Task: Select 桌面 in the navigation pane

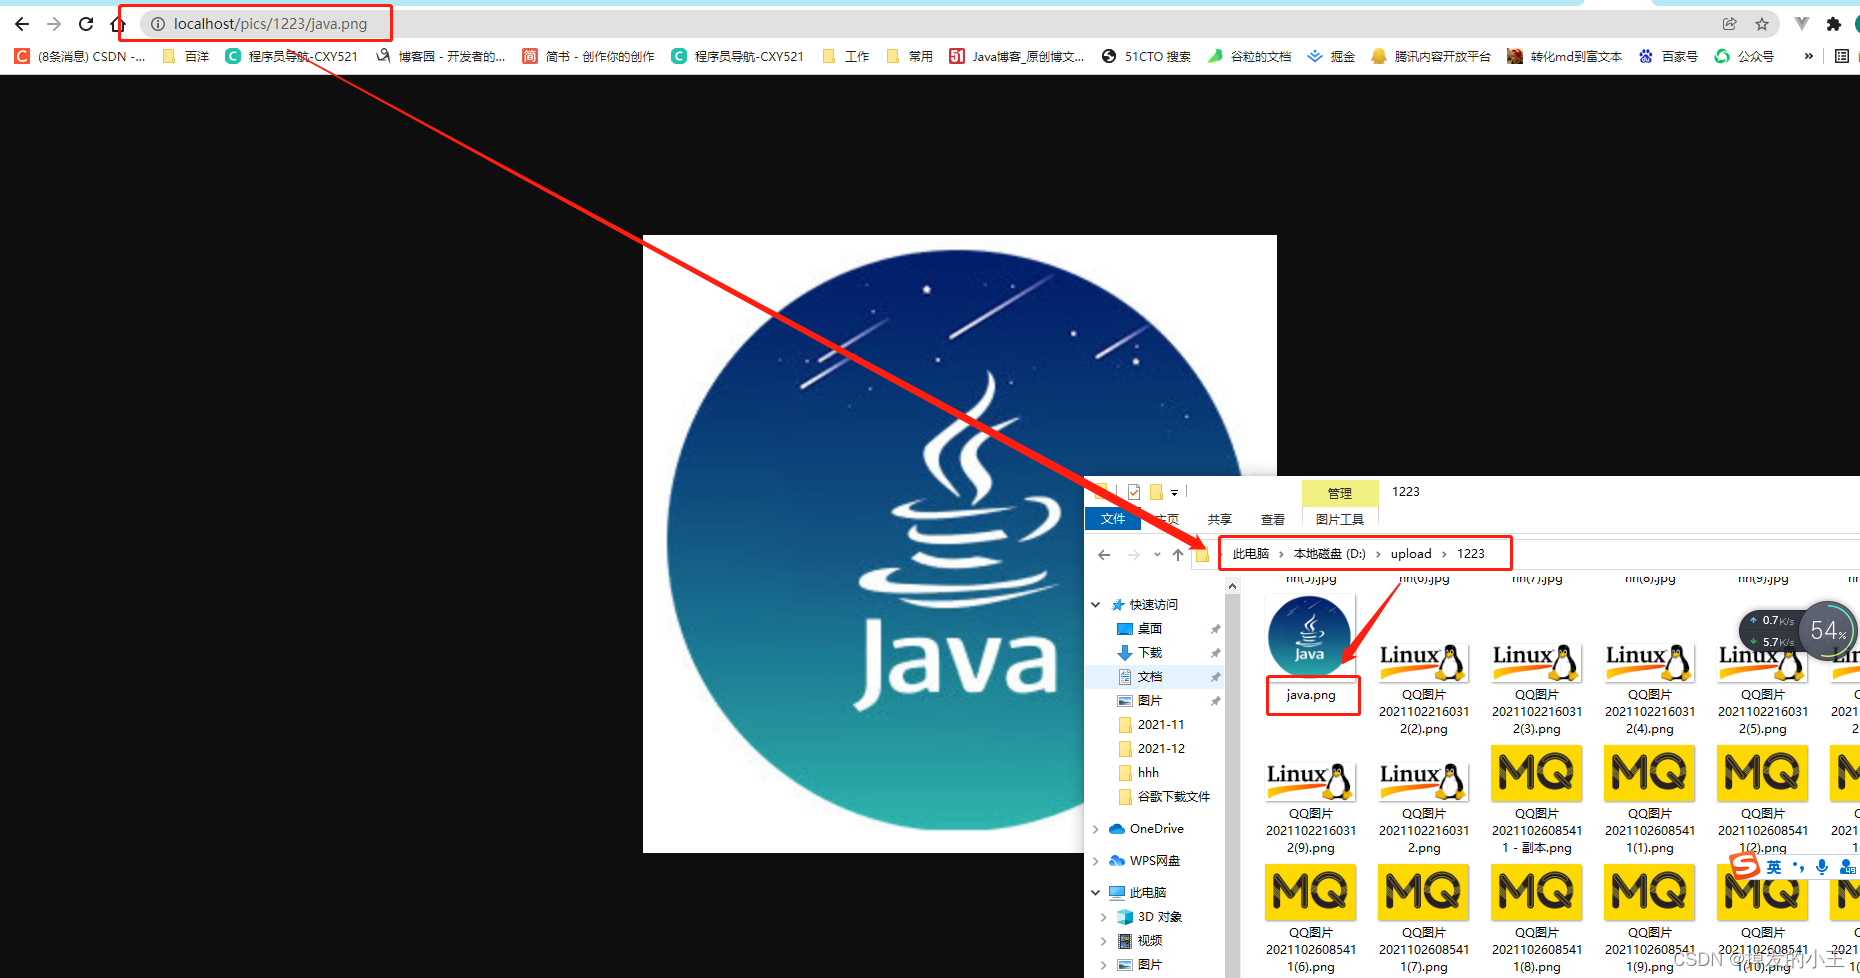Action: (1149, 629)
